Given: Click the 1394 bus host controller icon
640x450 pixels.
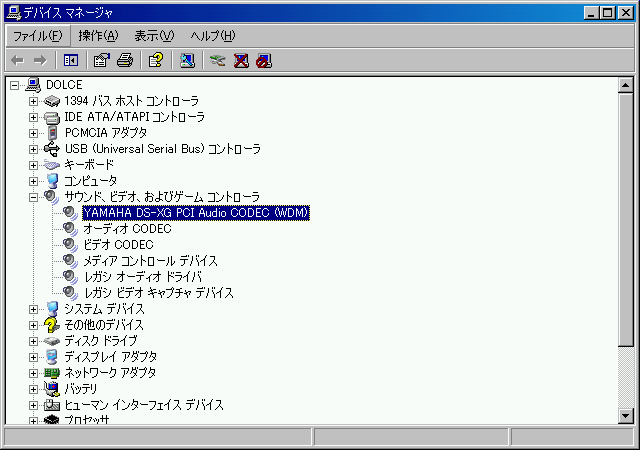Looking at the screenshot, I should (52, 101).
